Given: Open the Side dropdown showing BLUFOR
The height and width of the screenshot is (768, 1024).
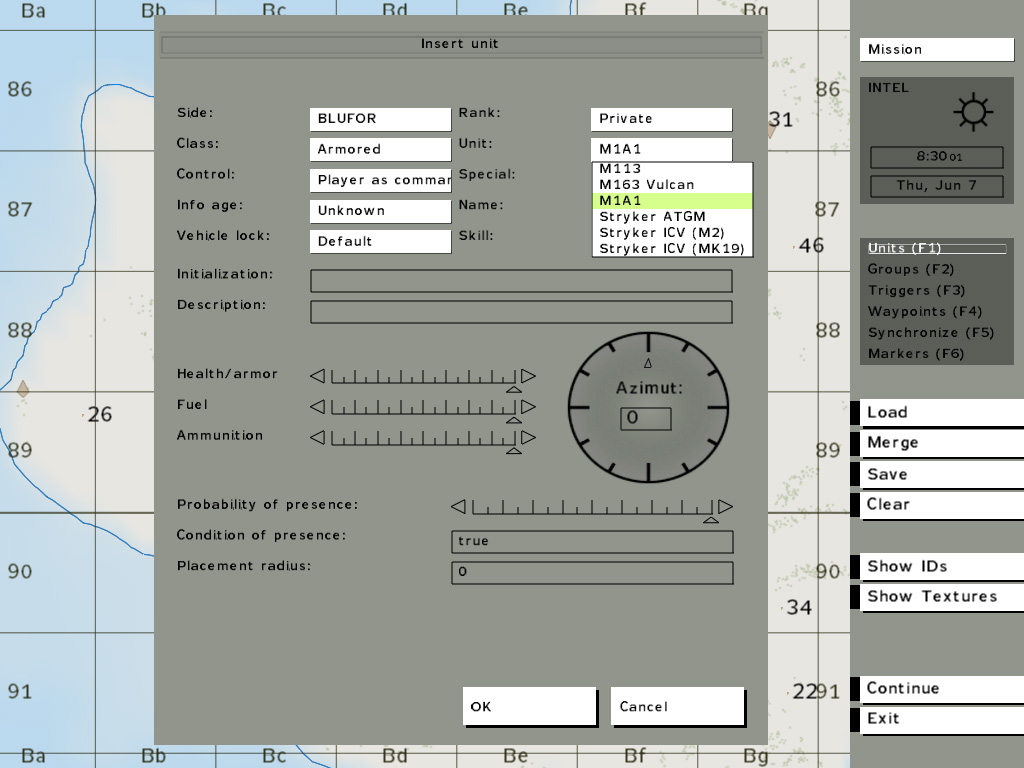Looking at the screenshot, I should [x=380, y=119].
